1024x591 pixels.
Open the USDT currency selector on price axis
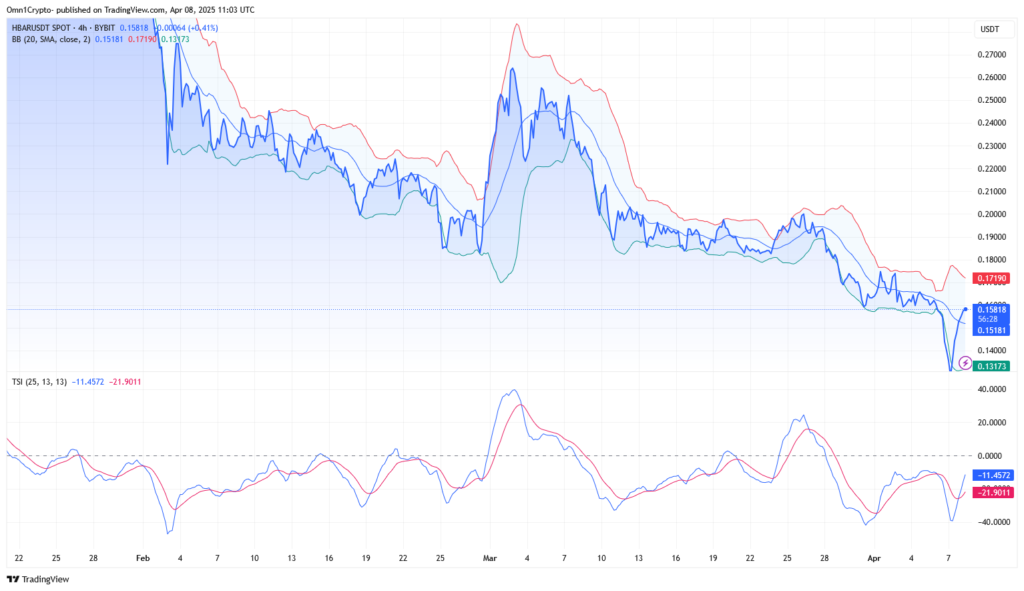(x=987, y=30)
